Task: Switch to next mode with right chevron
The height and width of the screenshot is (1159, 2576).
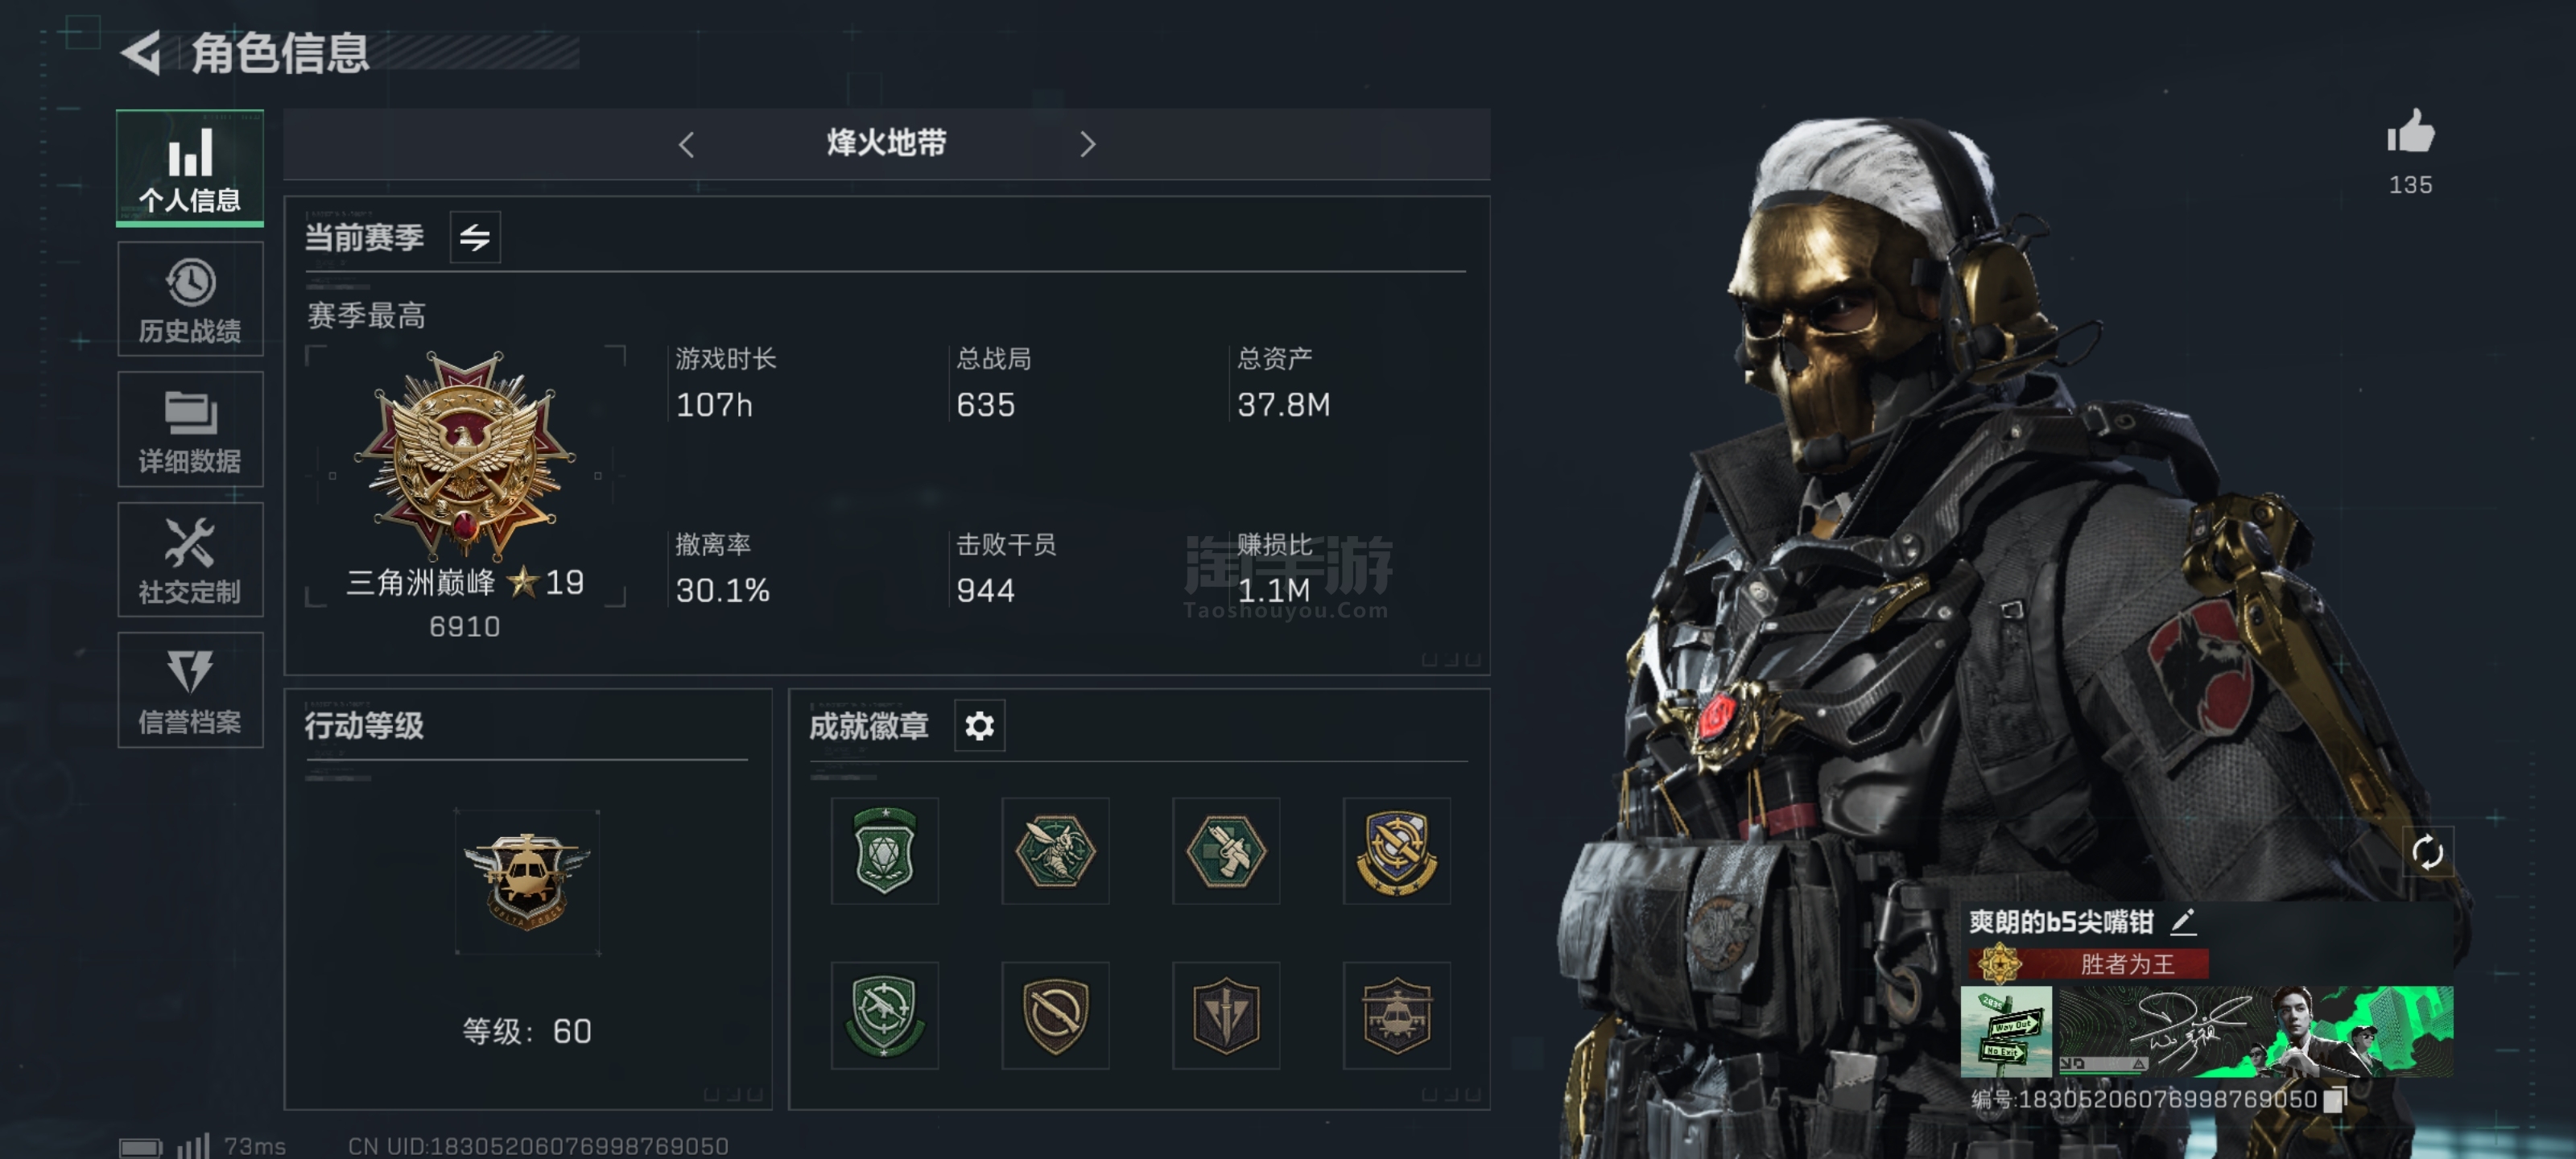Action: tap(1088, 145)
